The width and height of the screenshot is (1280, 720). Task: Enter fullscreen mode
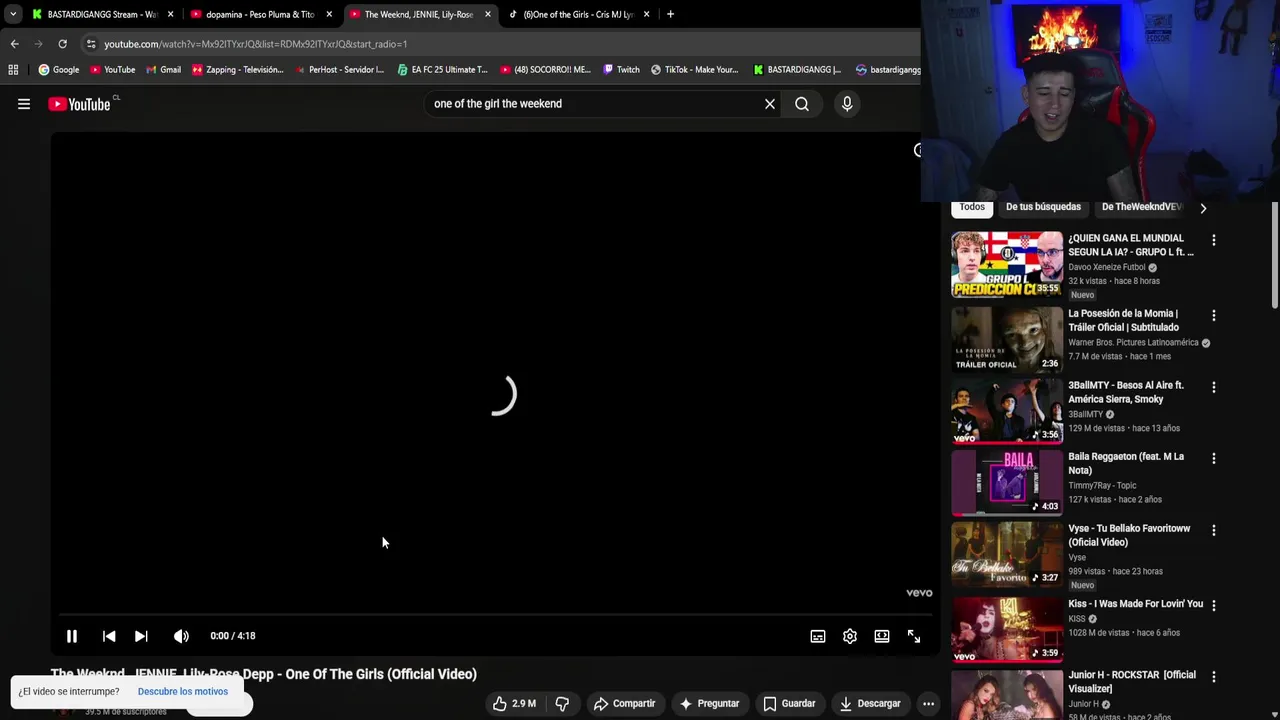click(x=914, y=636)
